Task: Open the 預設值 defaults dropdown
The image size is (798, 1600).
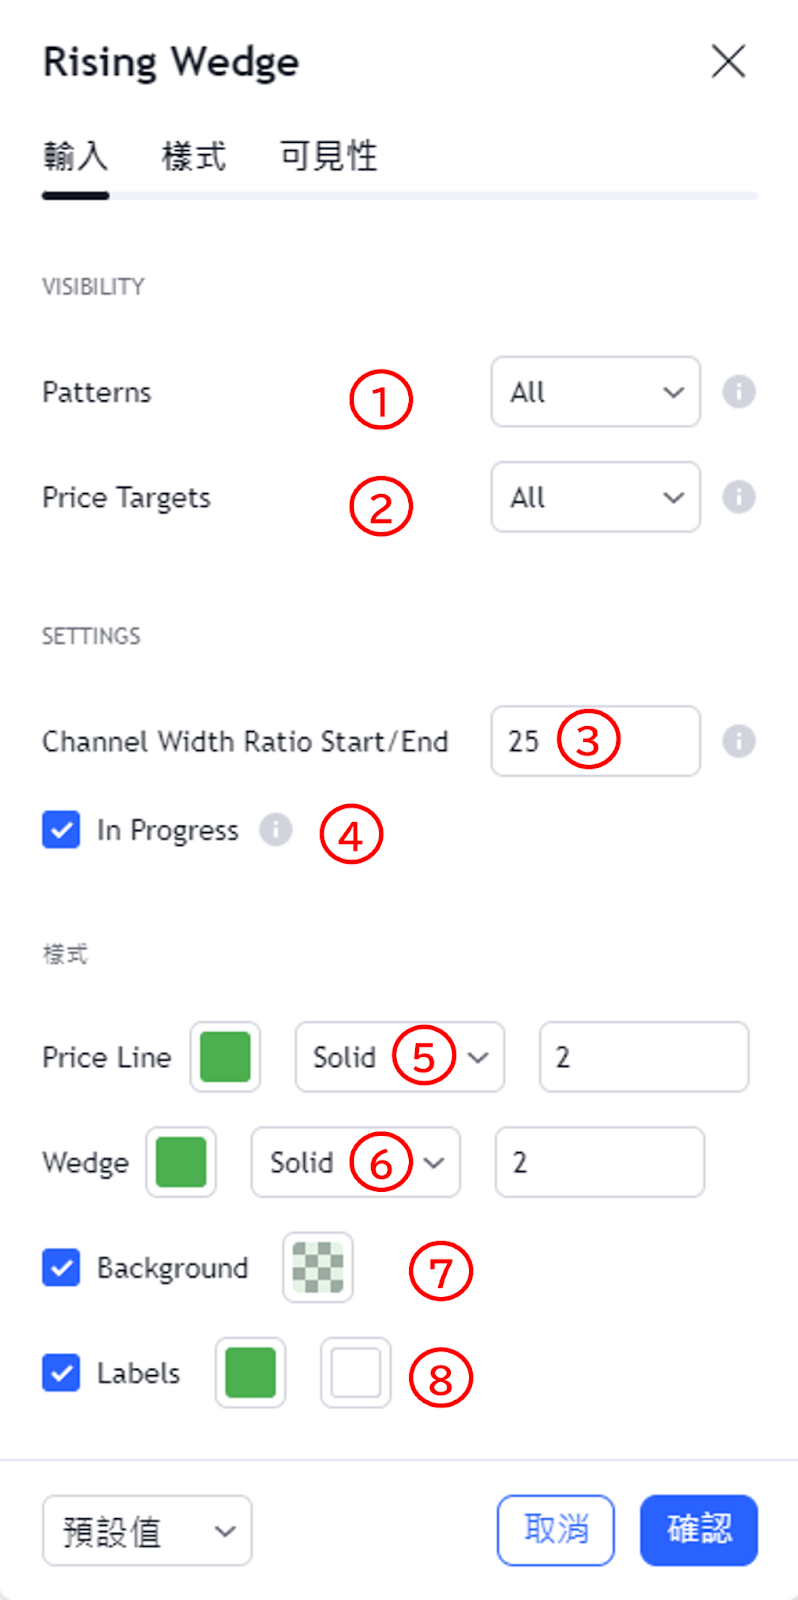Action: point(147,1530)
